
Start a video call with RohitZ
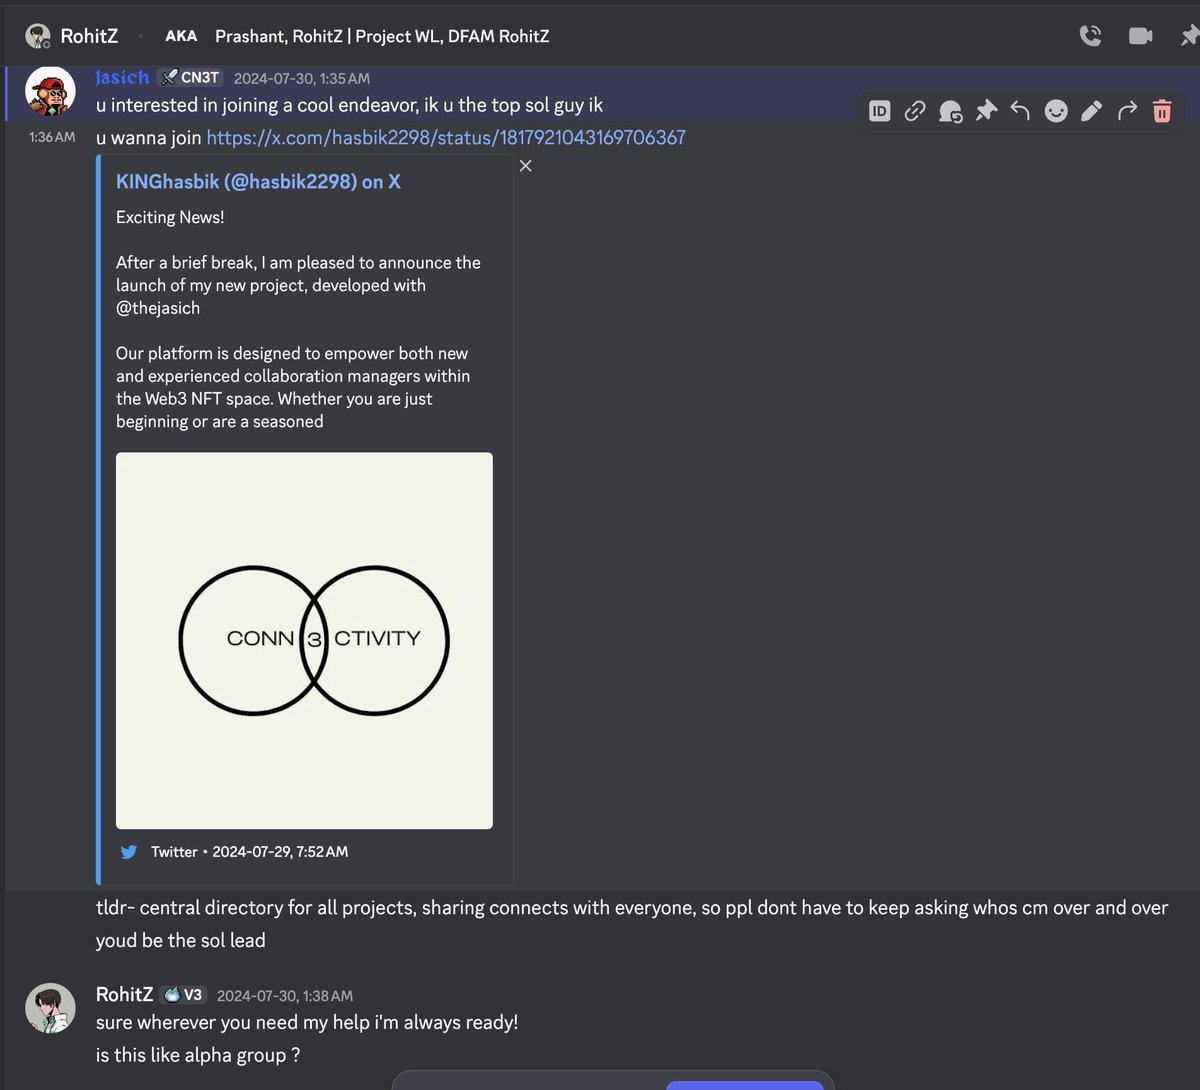tap(1139, 35)
